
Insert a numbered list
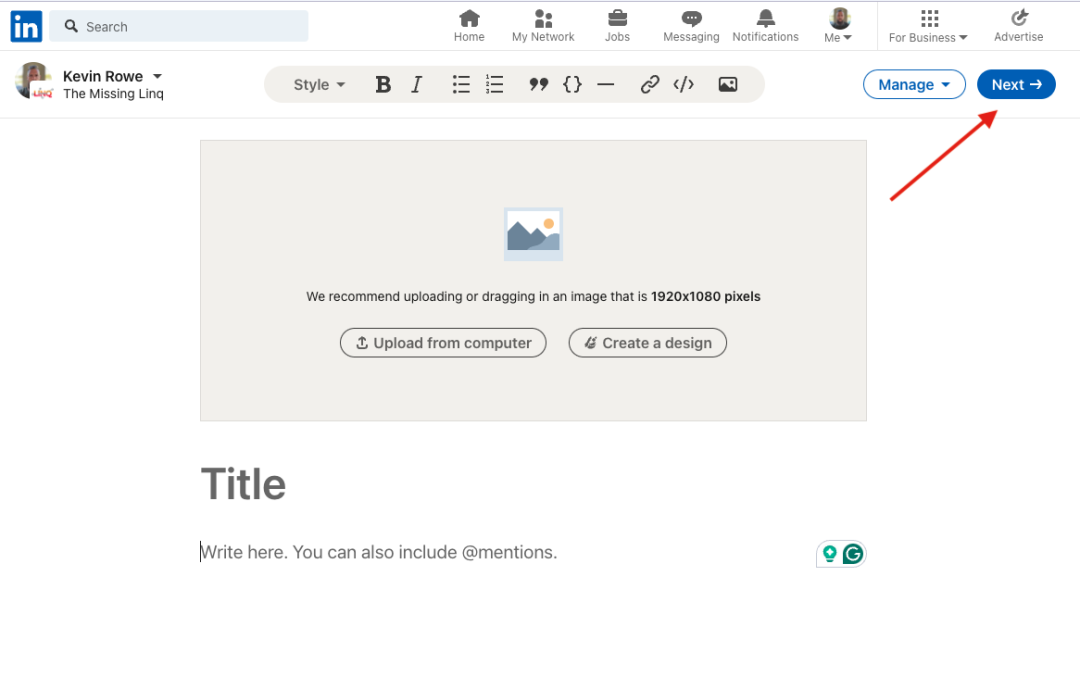(x=494, y=85)
